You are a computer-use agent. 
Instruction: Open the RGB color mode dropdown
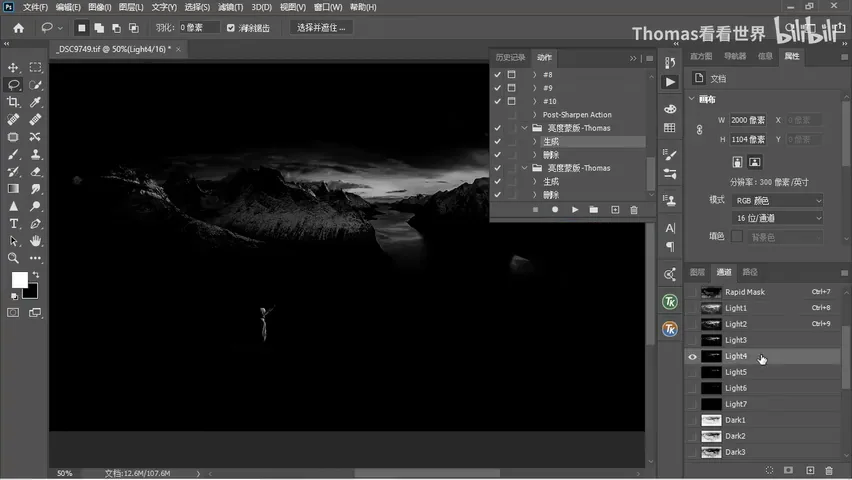(x=778, y=201)
